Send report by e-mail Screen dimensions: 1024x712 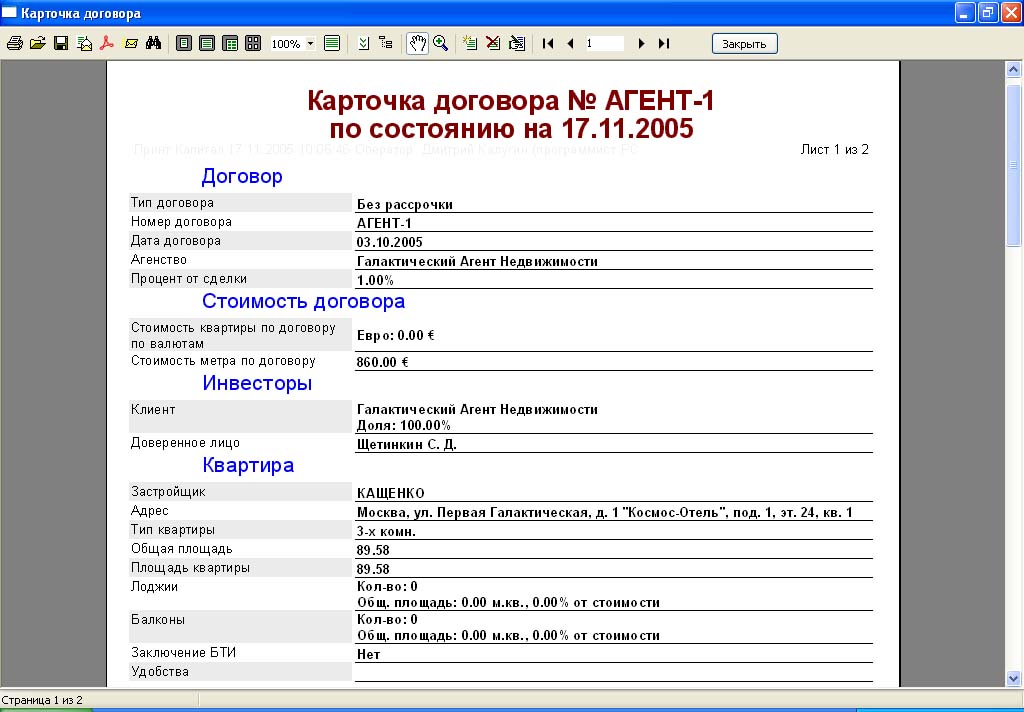point(131,44)
